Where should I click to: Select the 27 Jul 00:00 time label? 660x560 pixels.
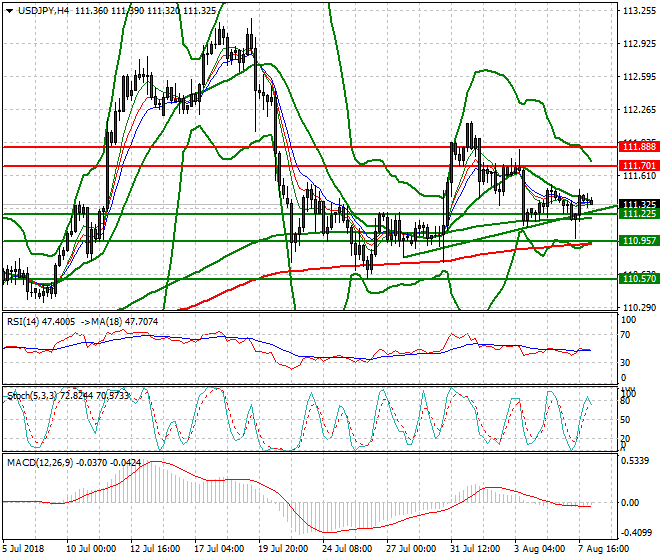coord(411,549)
